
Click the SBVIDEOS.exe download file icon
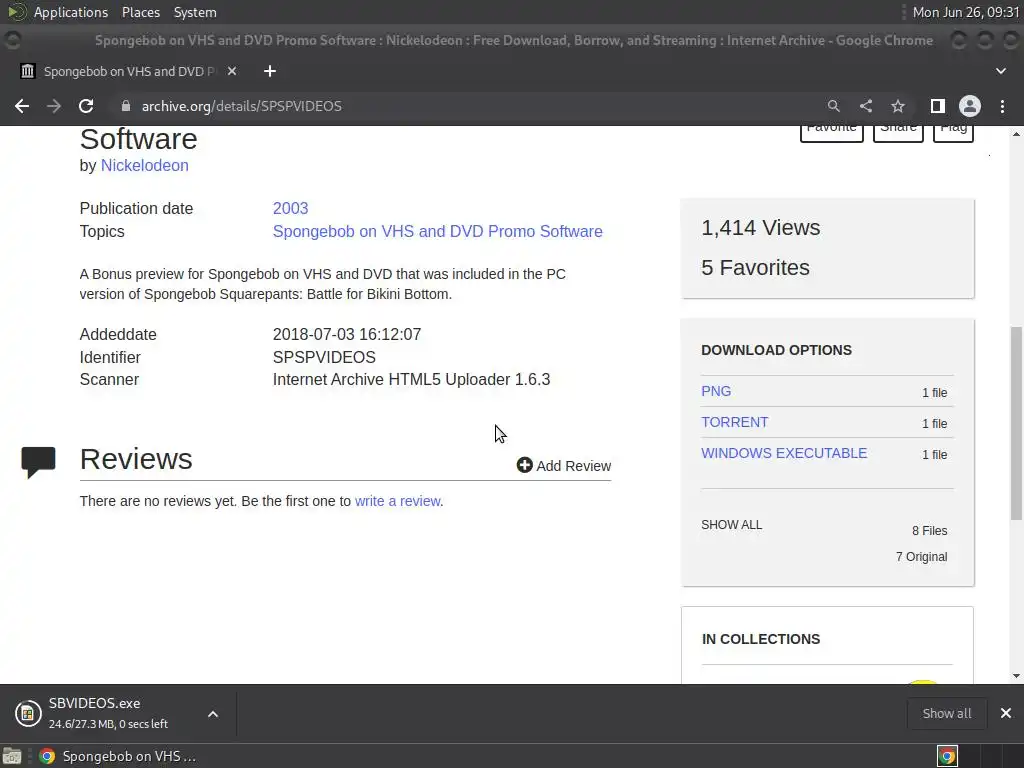28,713
